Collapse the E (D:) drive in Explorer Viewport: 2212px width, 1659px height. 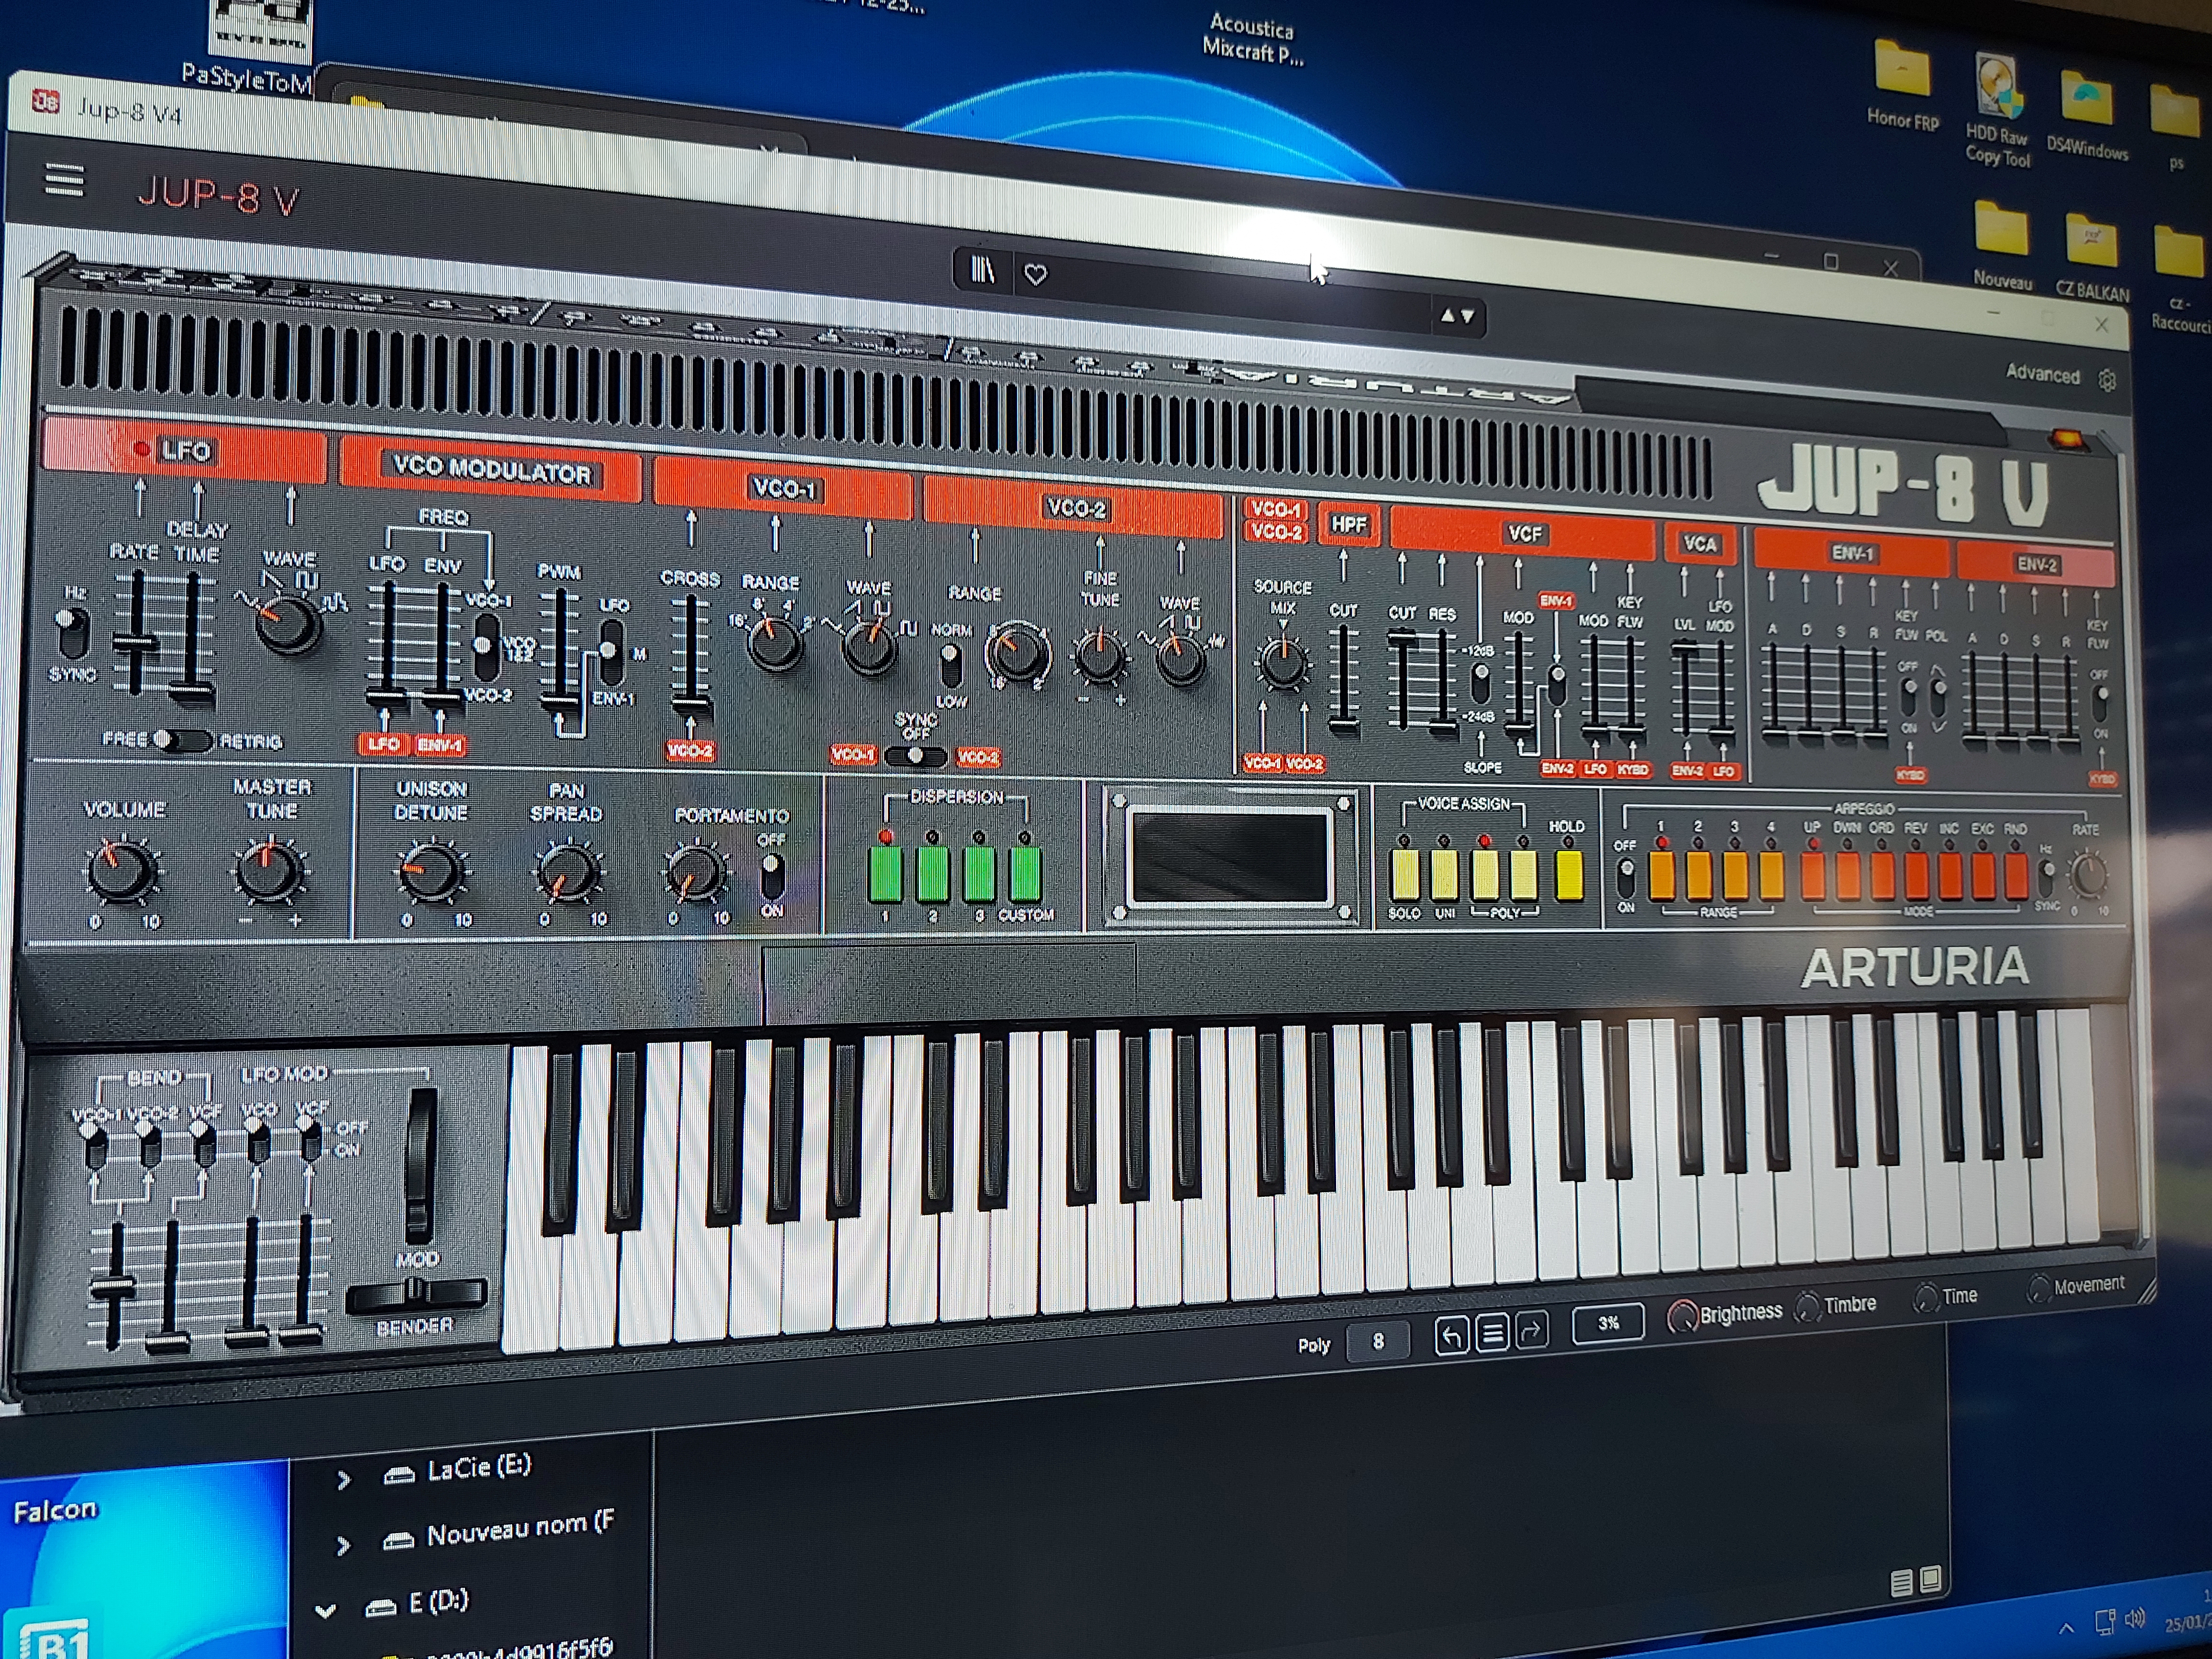tap(325, 1610)
